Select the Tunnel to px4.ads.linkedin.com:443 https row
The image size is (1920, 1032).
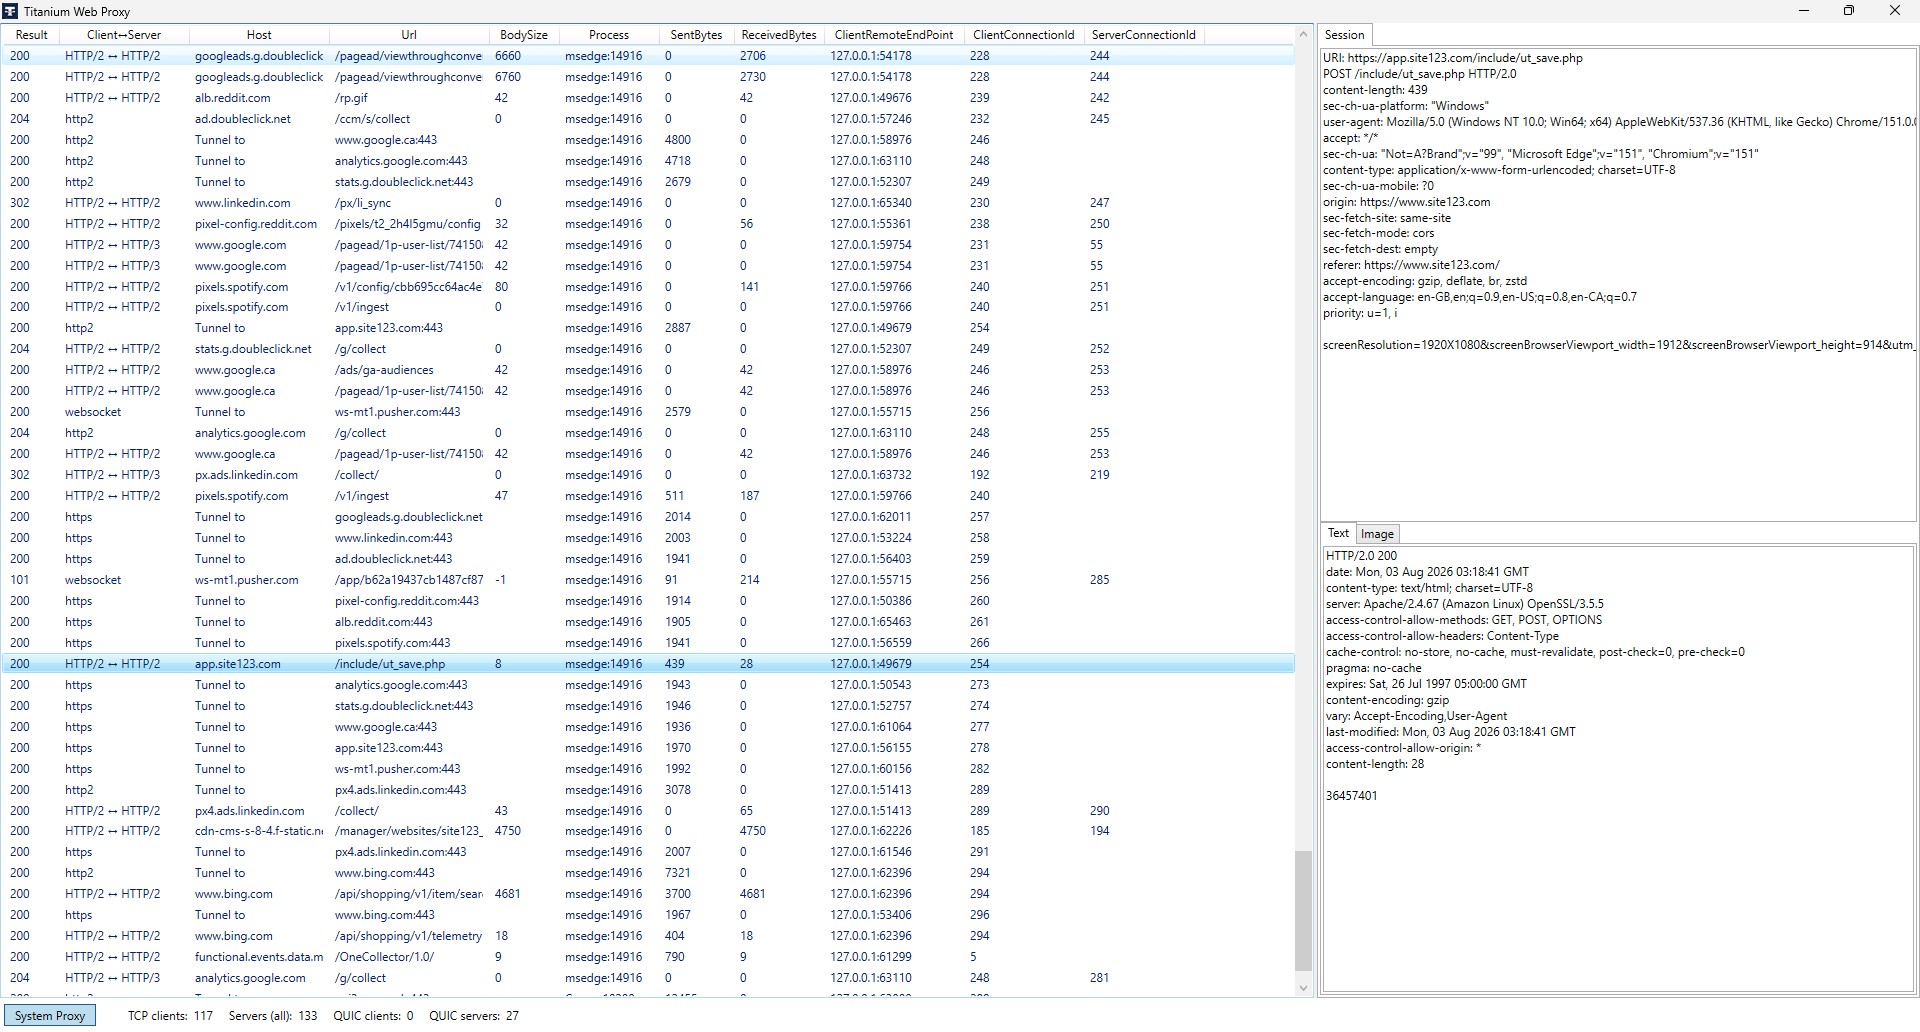click(x=648, y=852)
